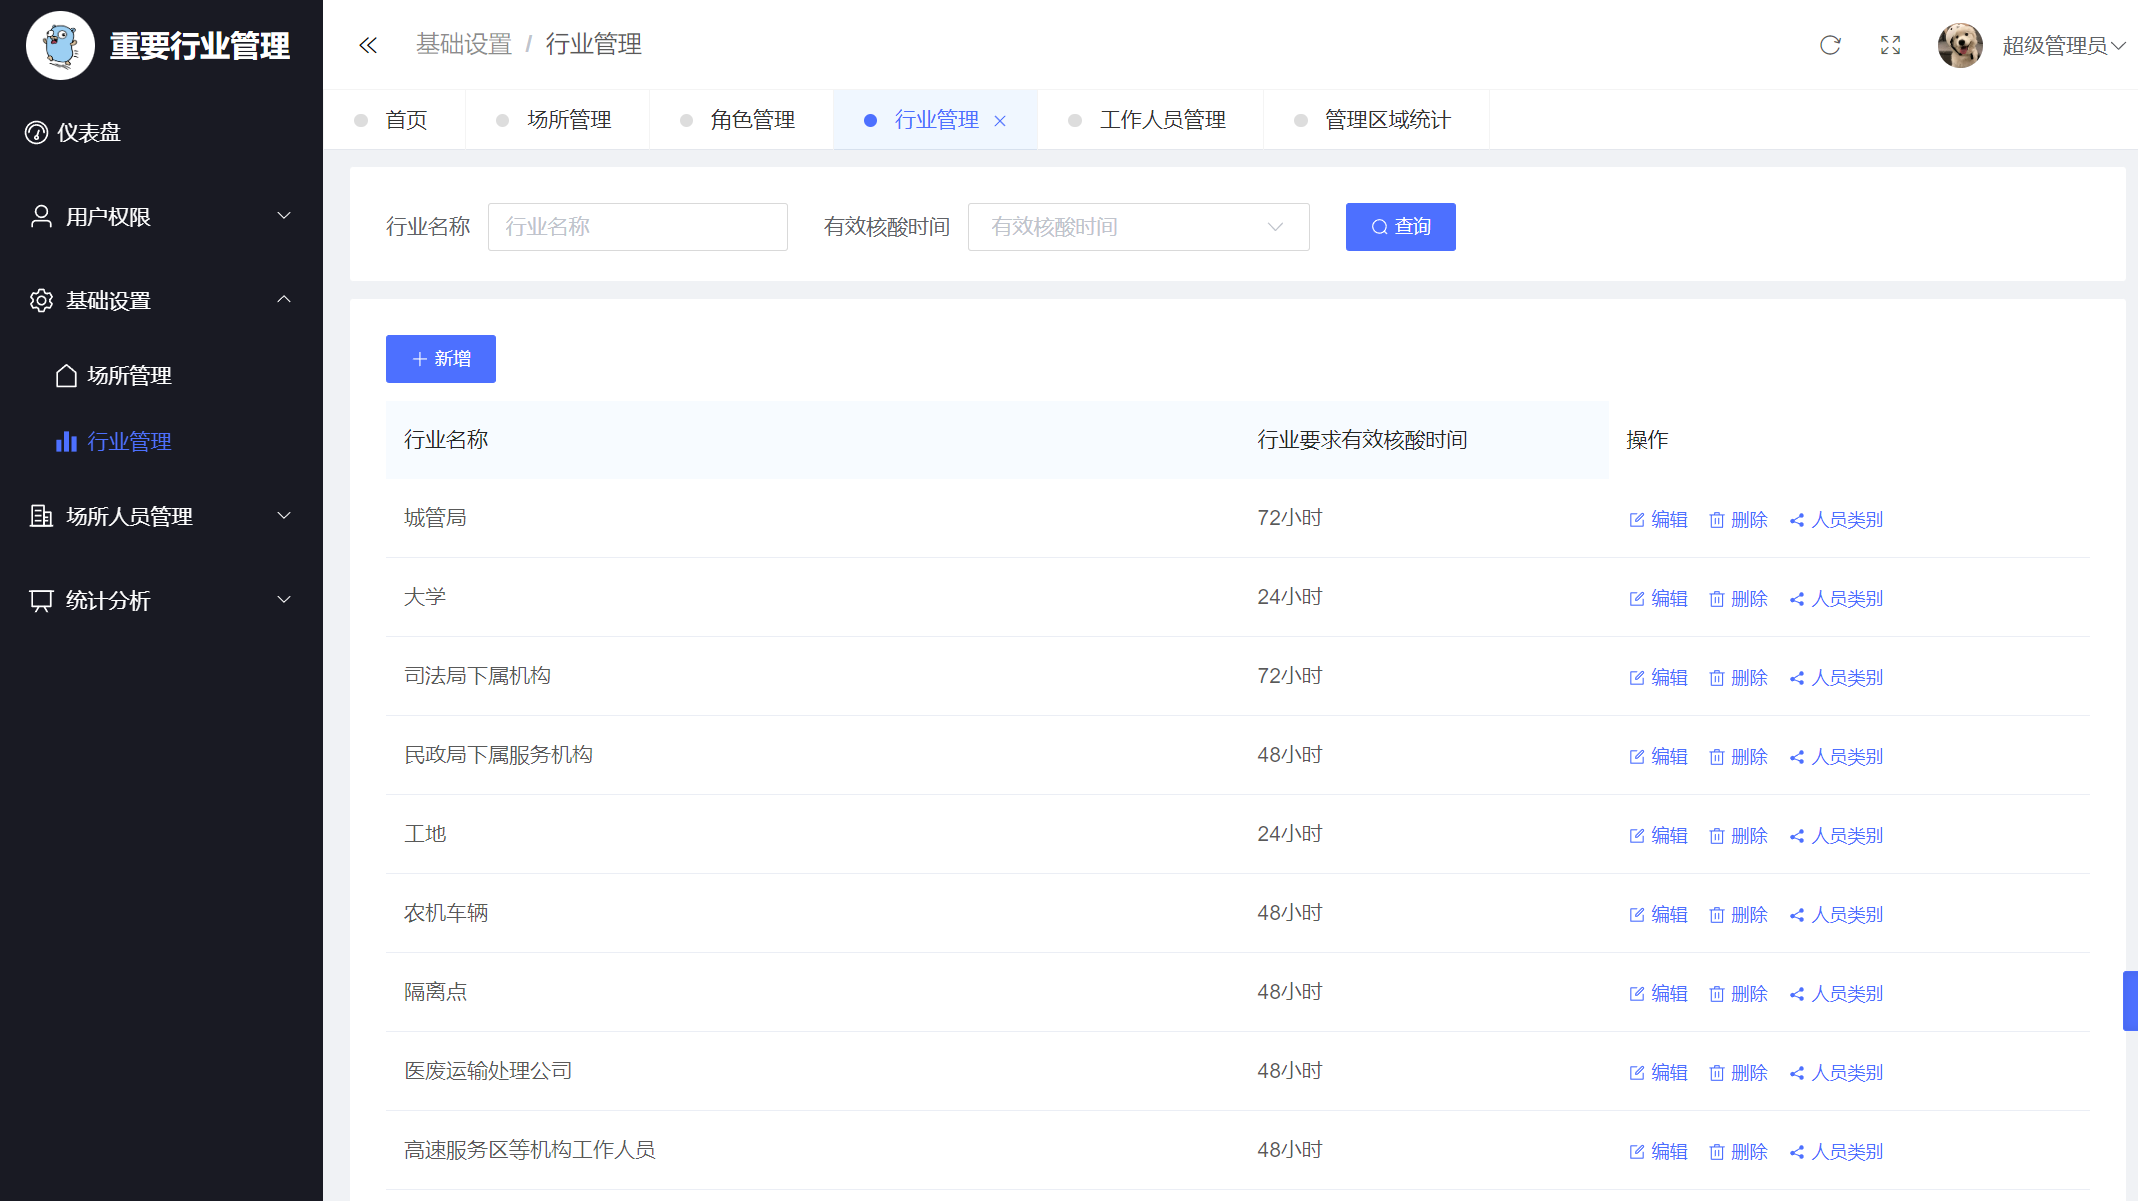Click the gopher logo in the sidebar
2138x1201 pixels.
point(60,45)
